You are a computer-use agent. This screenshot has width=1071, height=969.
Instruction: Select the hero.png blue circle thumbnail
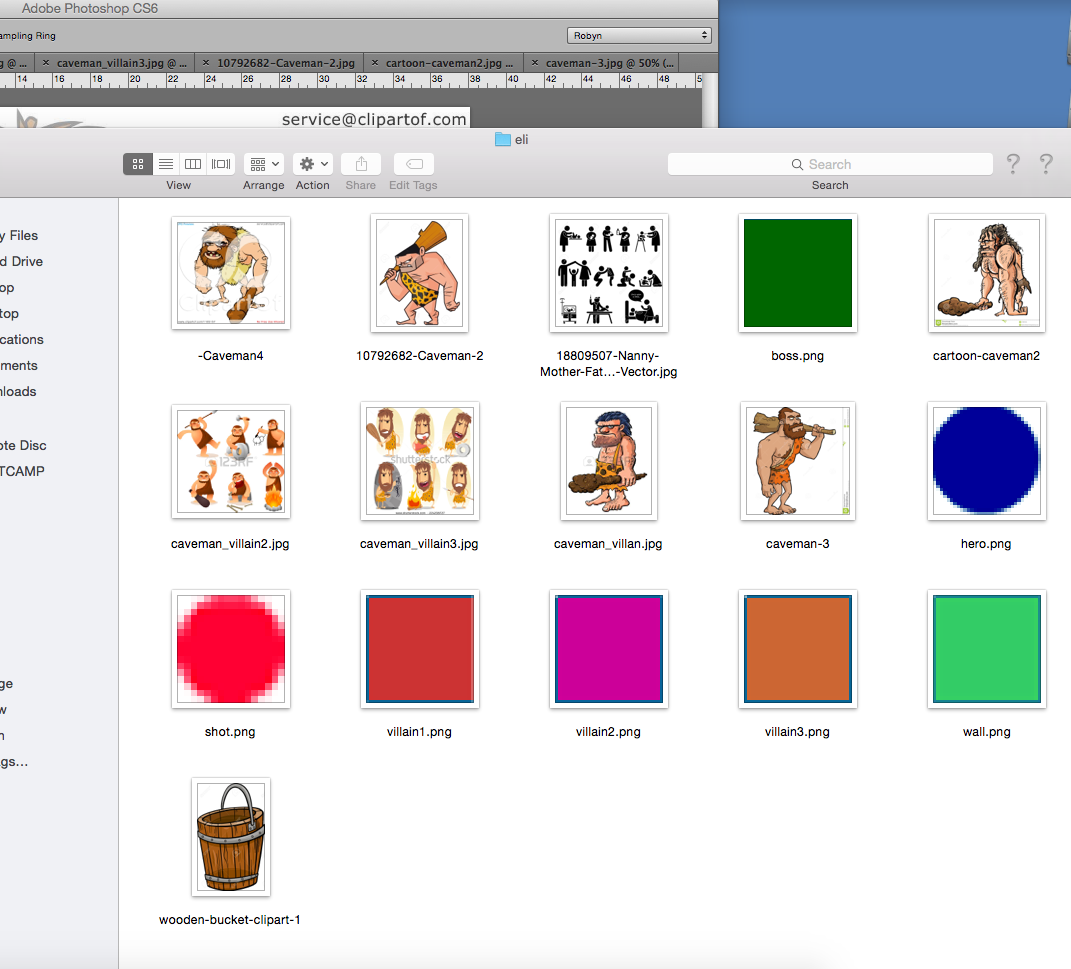986,461
